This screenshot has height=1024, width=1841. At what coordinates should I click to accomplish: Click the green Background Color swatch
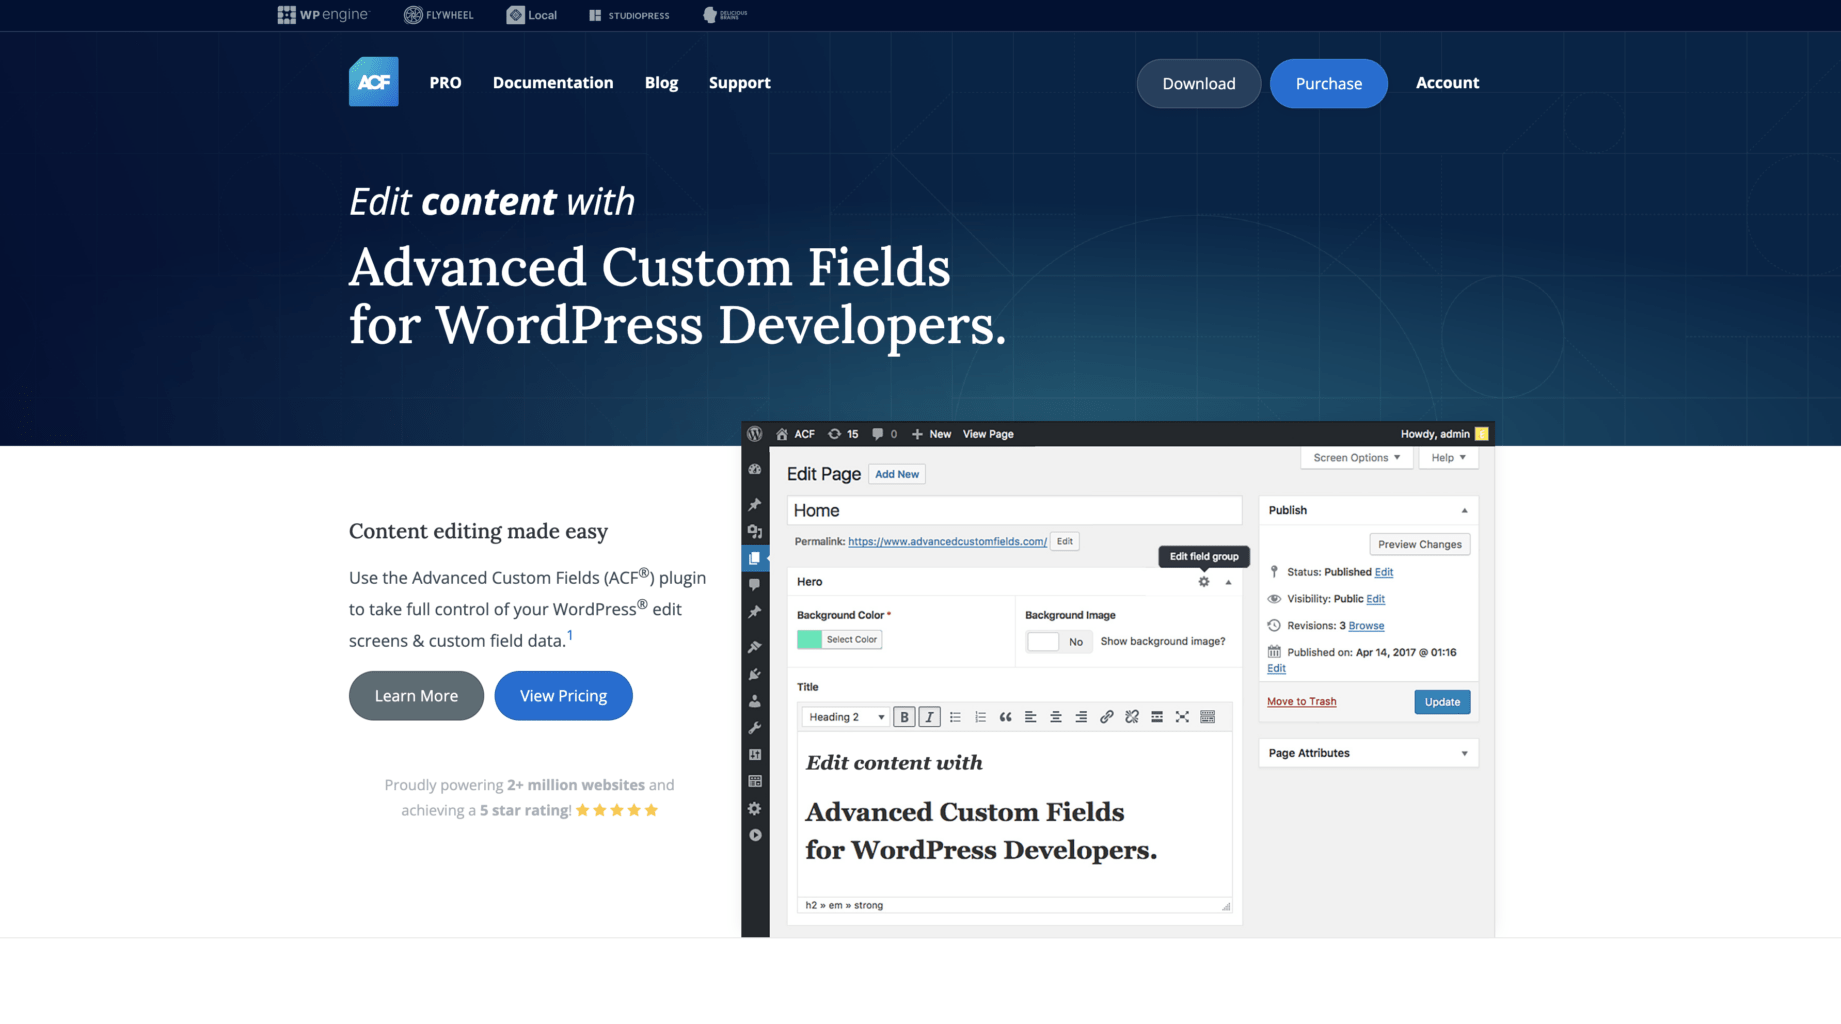point(809,640)
